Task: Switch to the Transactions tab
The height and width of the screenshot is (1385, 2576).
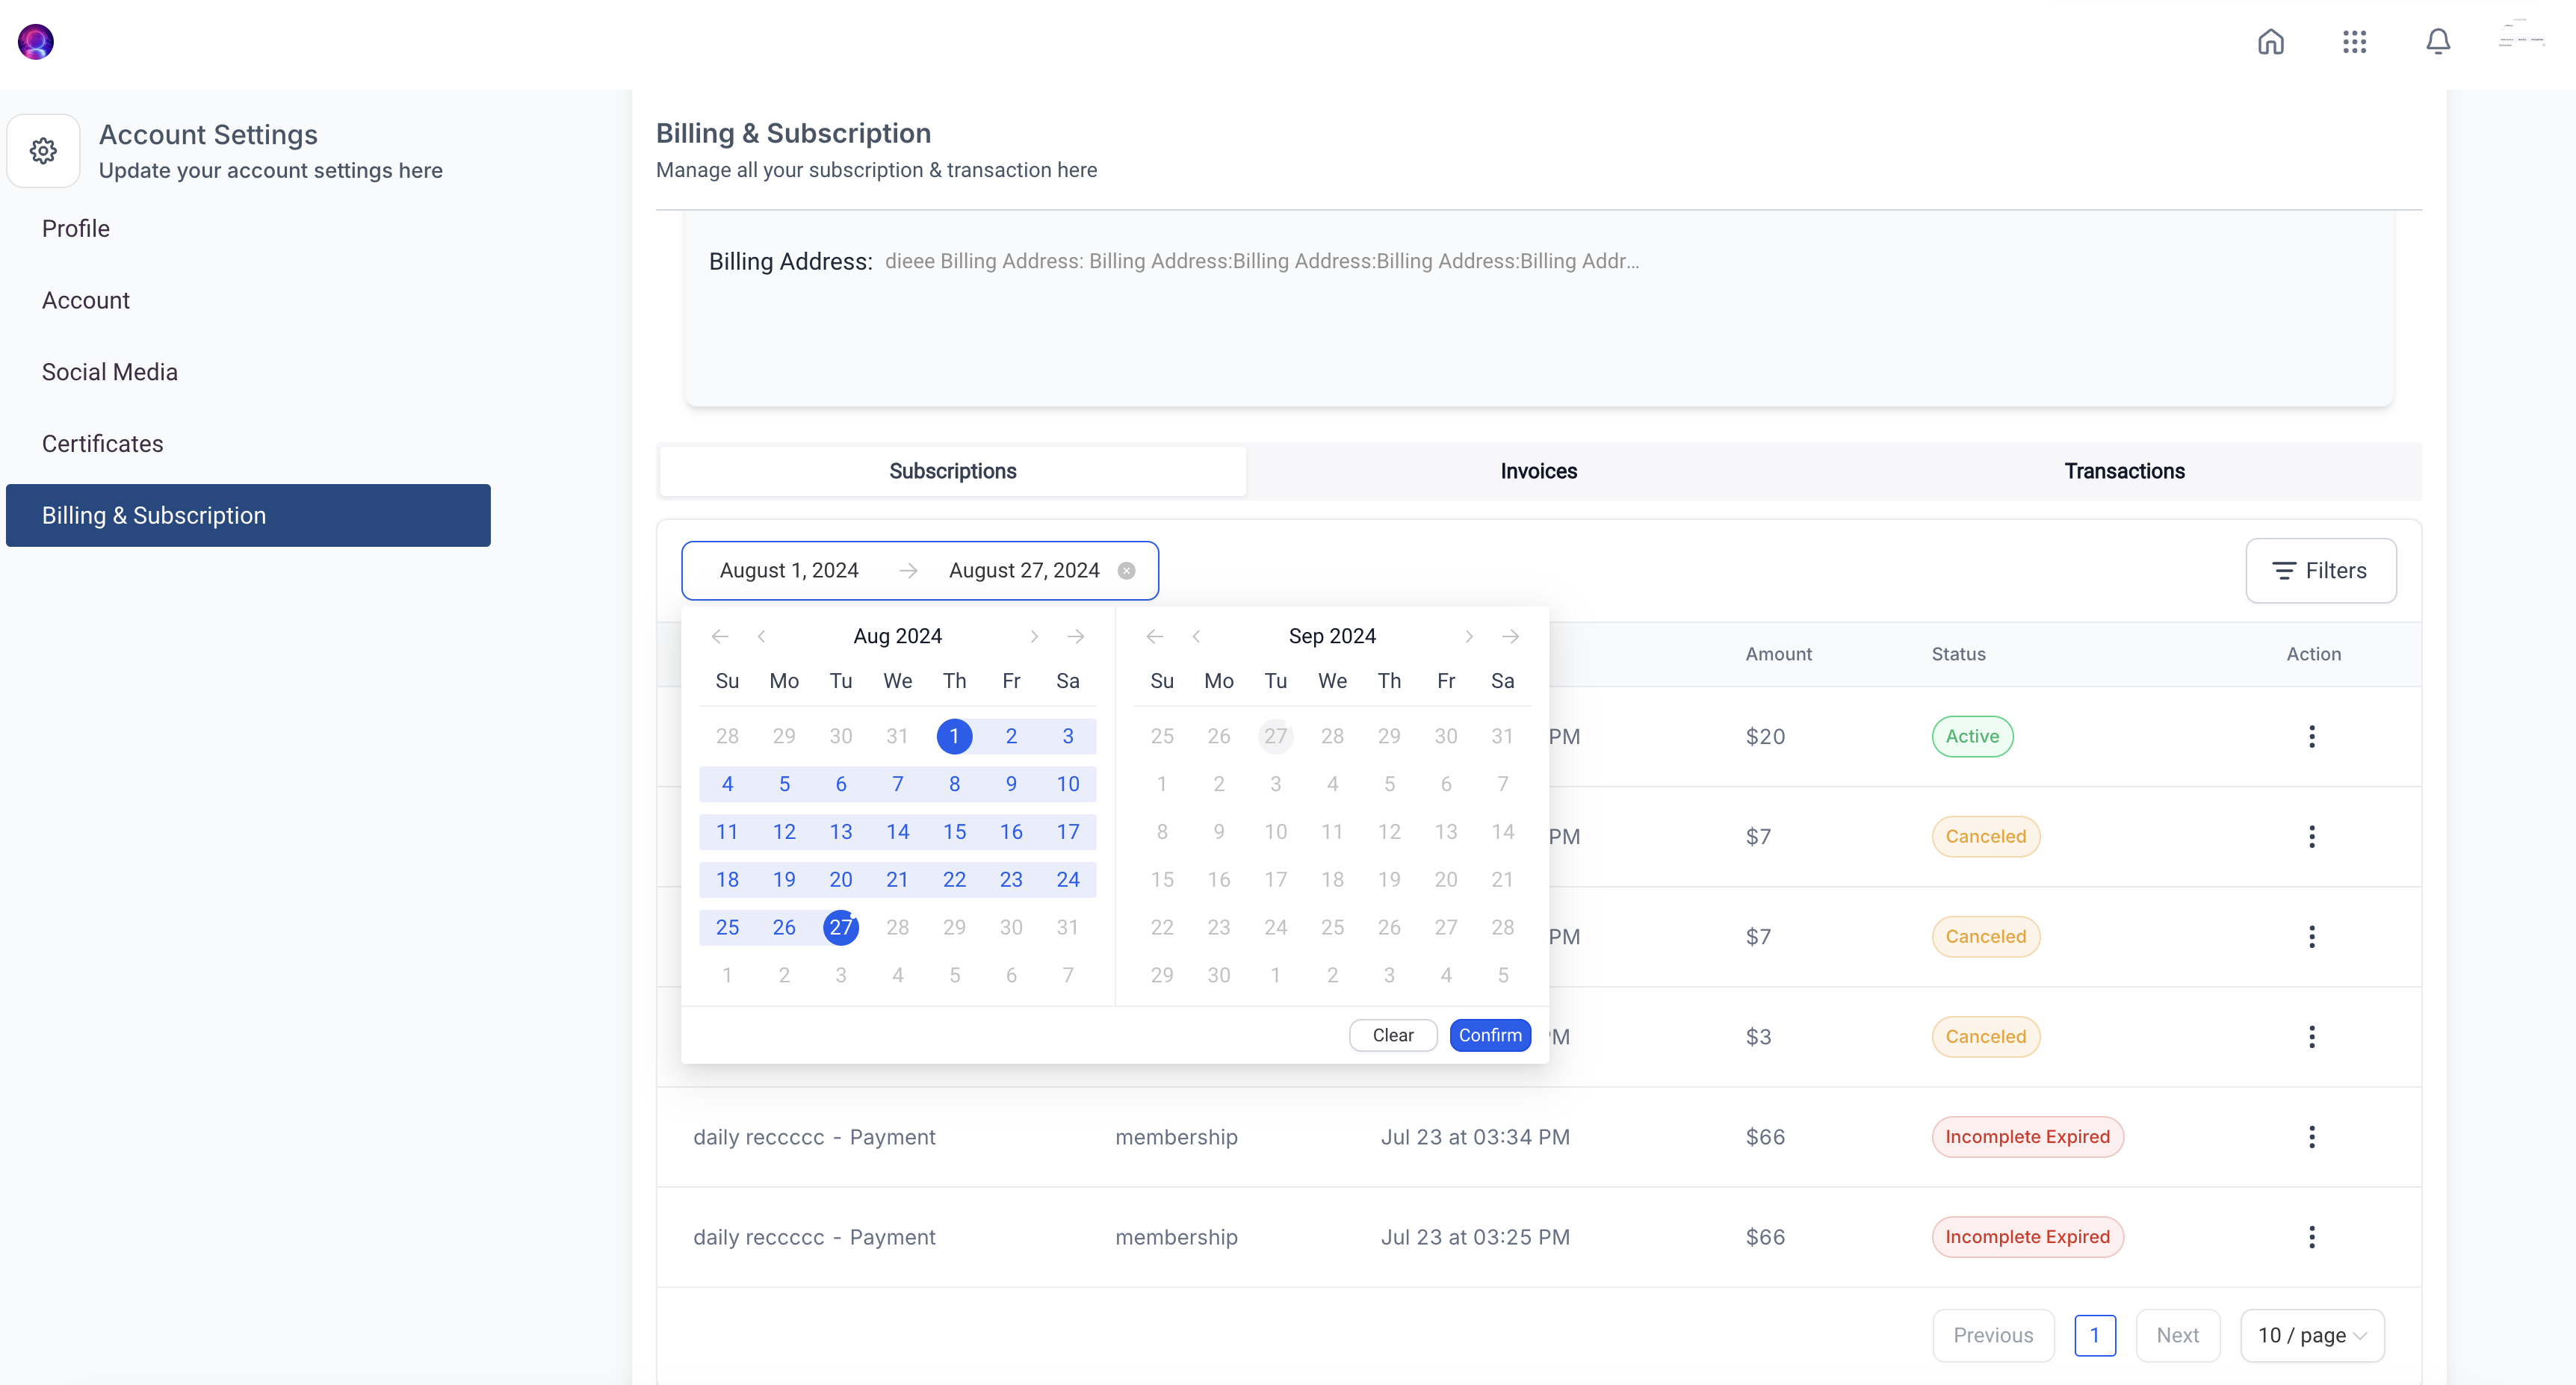Action: pyautogui.click(x=2124, y=471)
